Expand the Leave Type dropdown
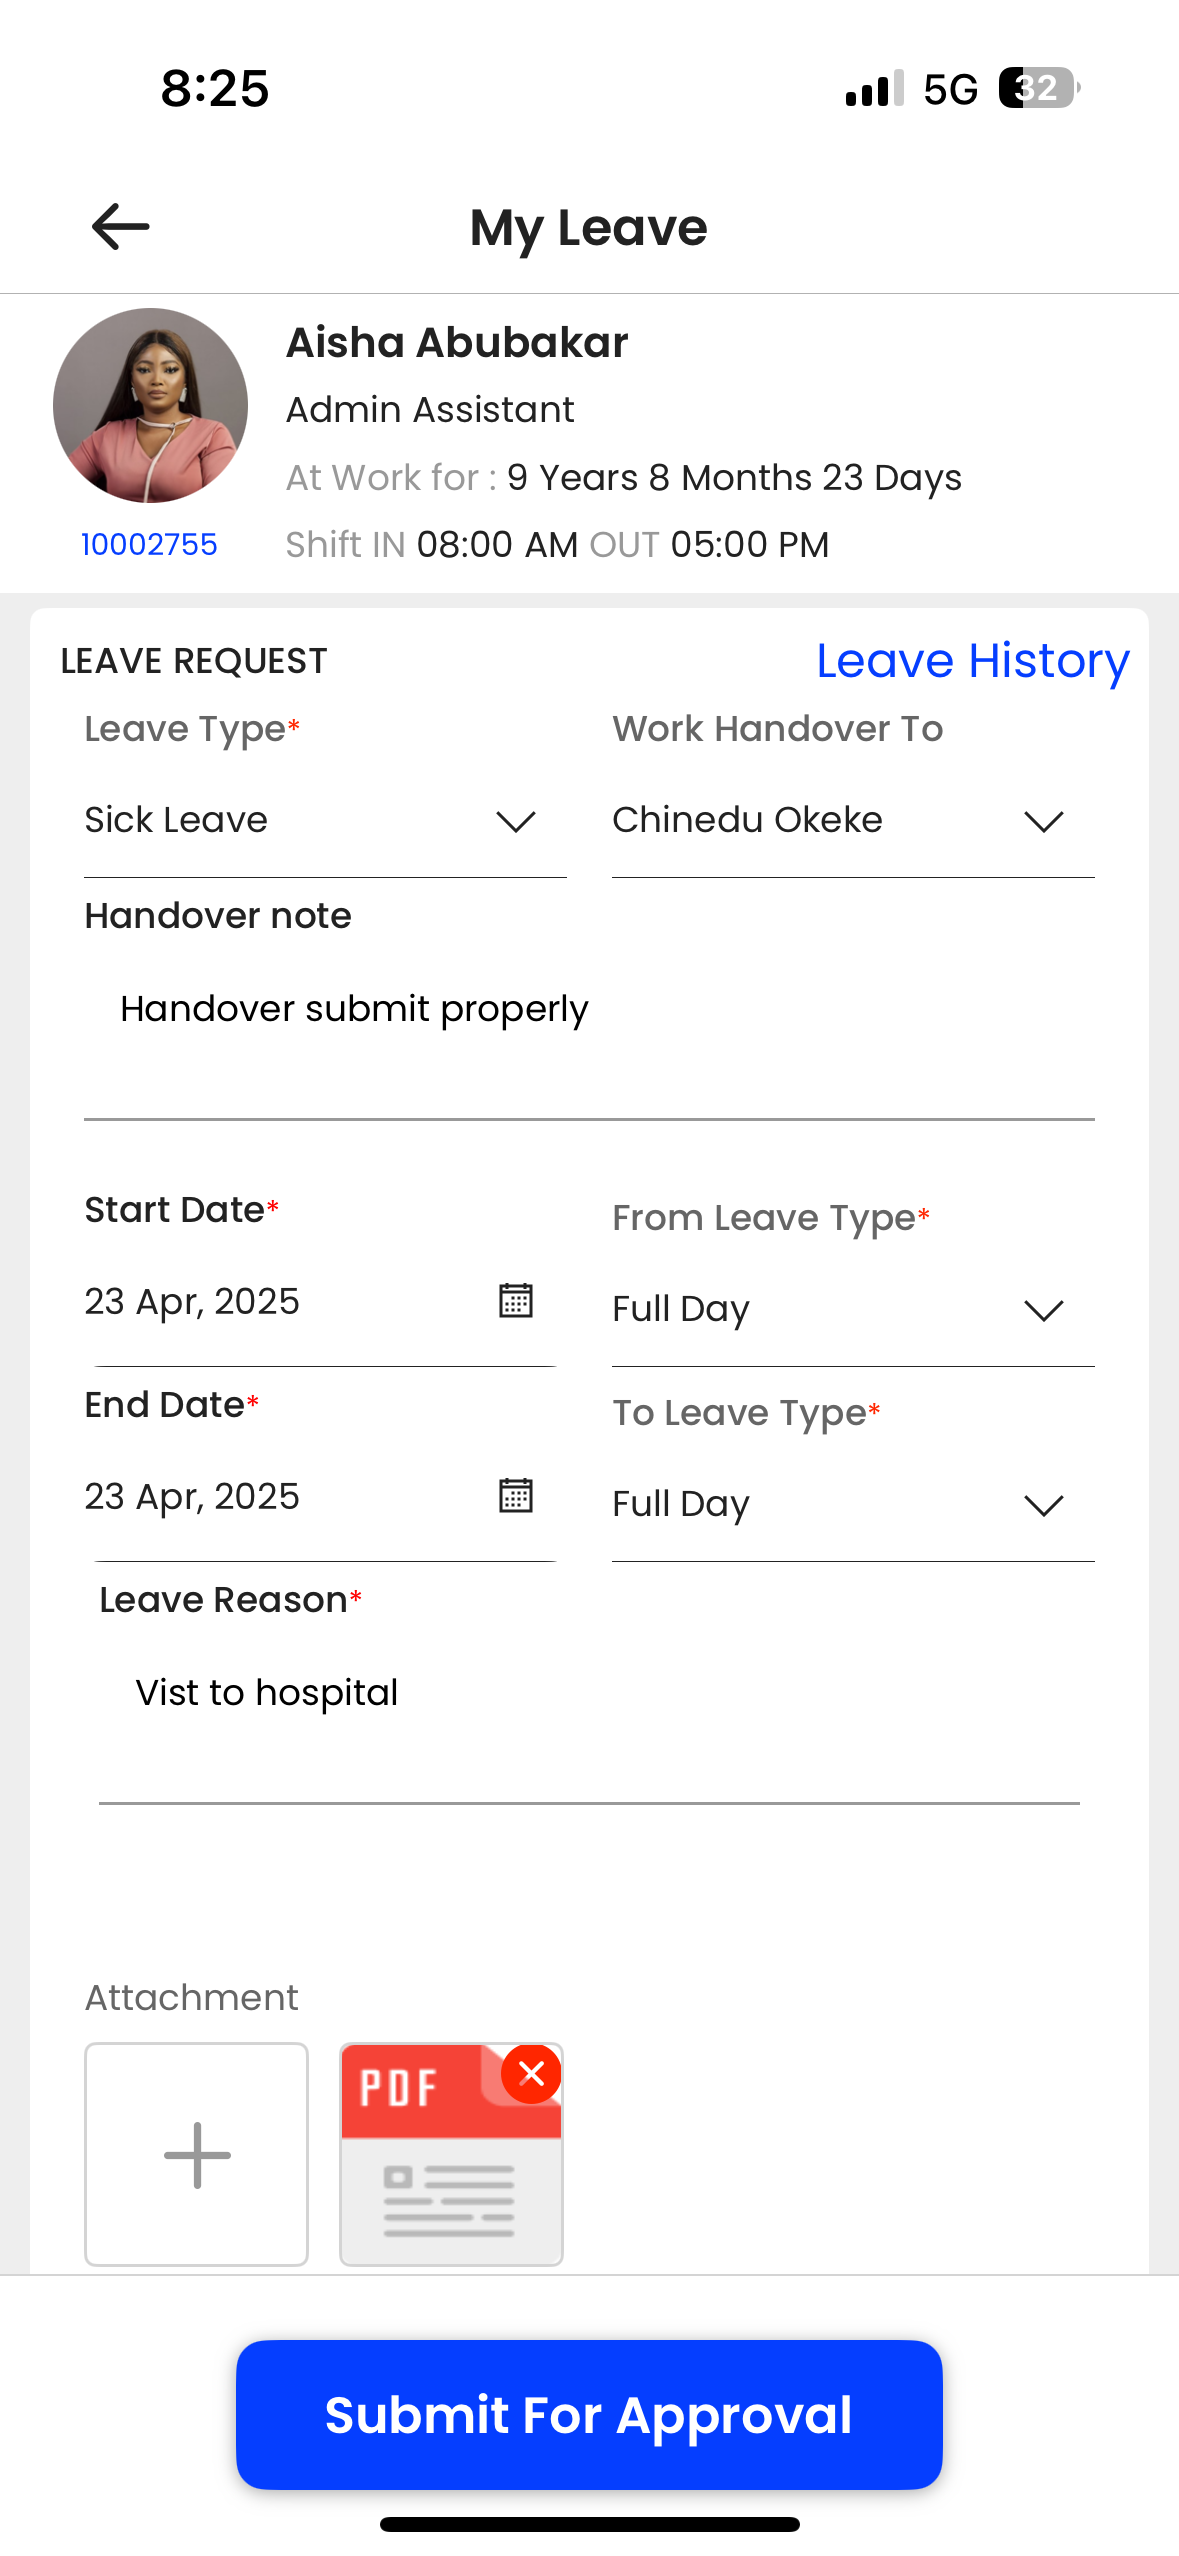1179x2556 pixels. point(325,822)
